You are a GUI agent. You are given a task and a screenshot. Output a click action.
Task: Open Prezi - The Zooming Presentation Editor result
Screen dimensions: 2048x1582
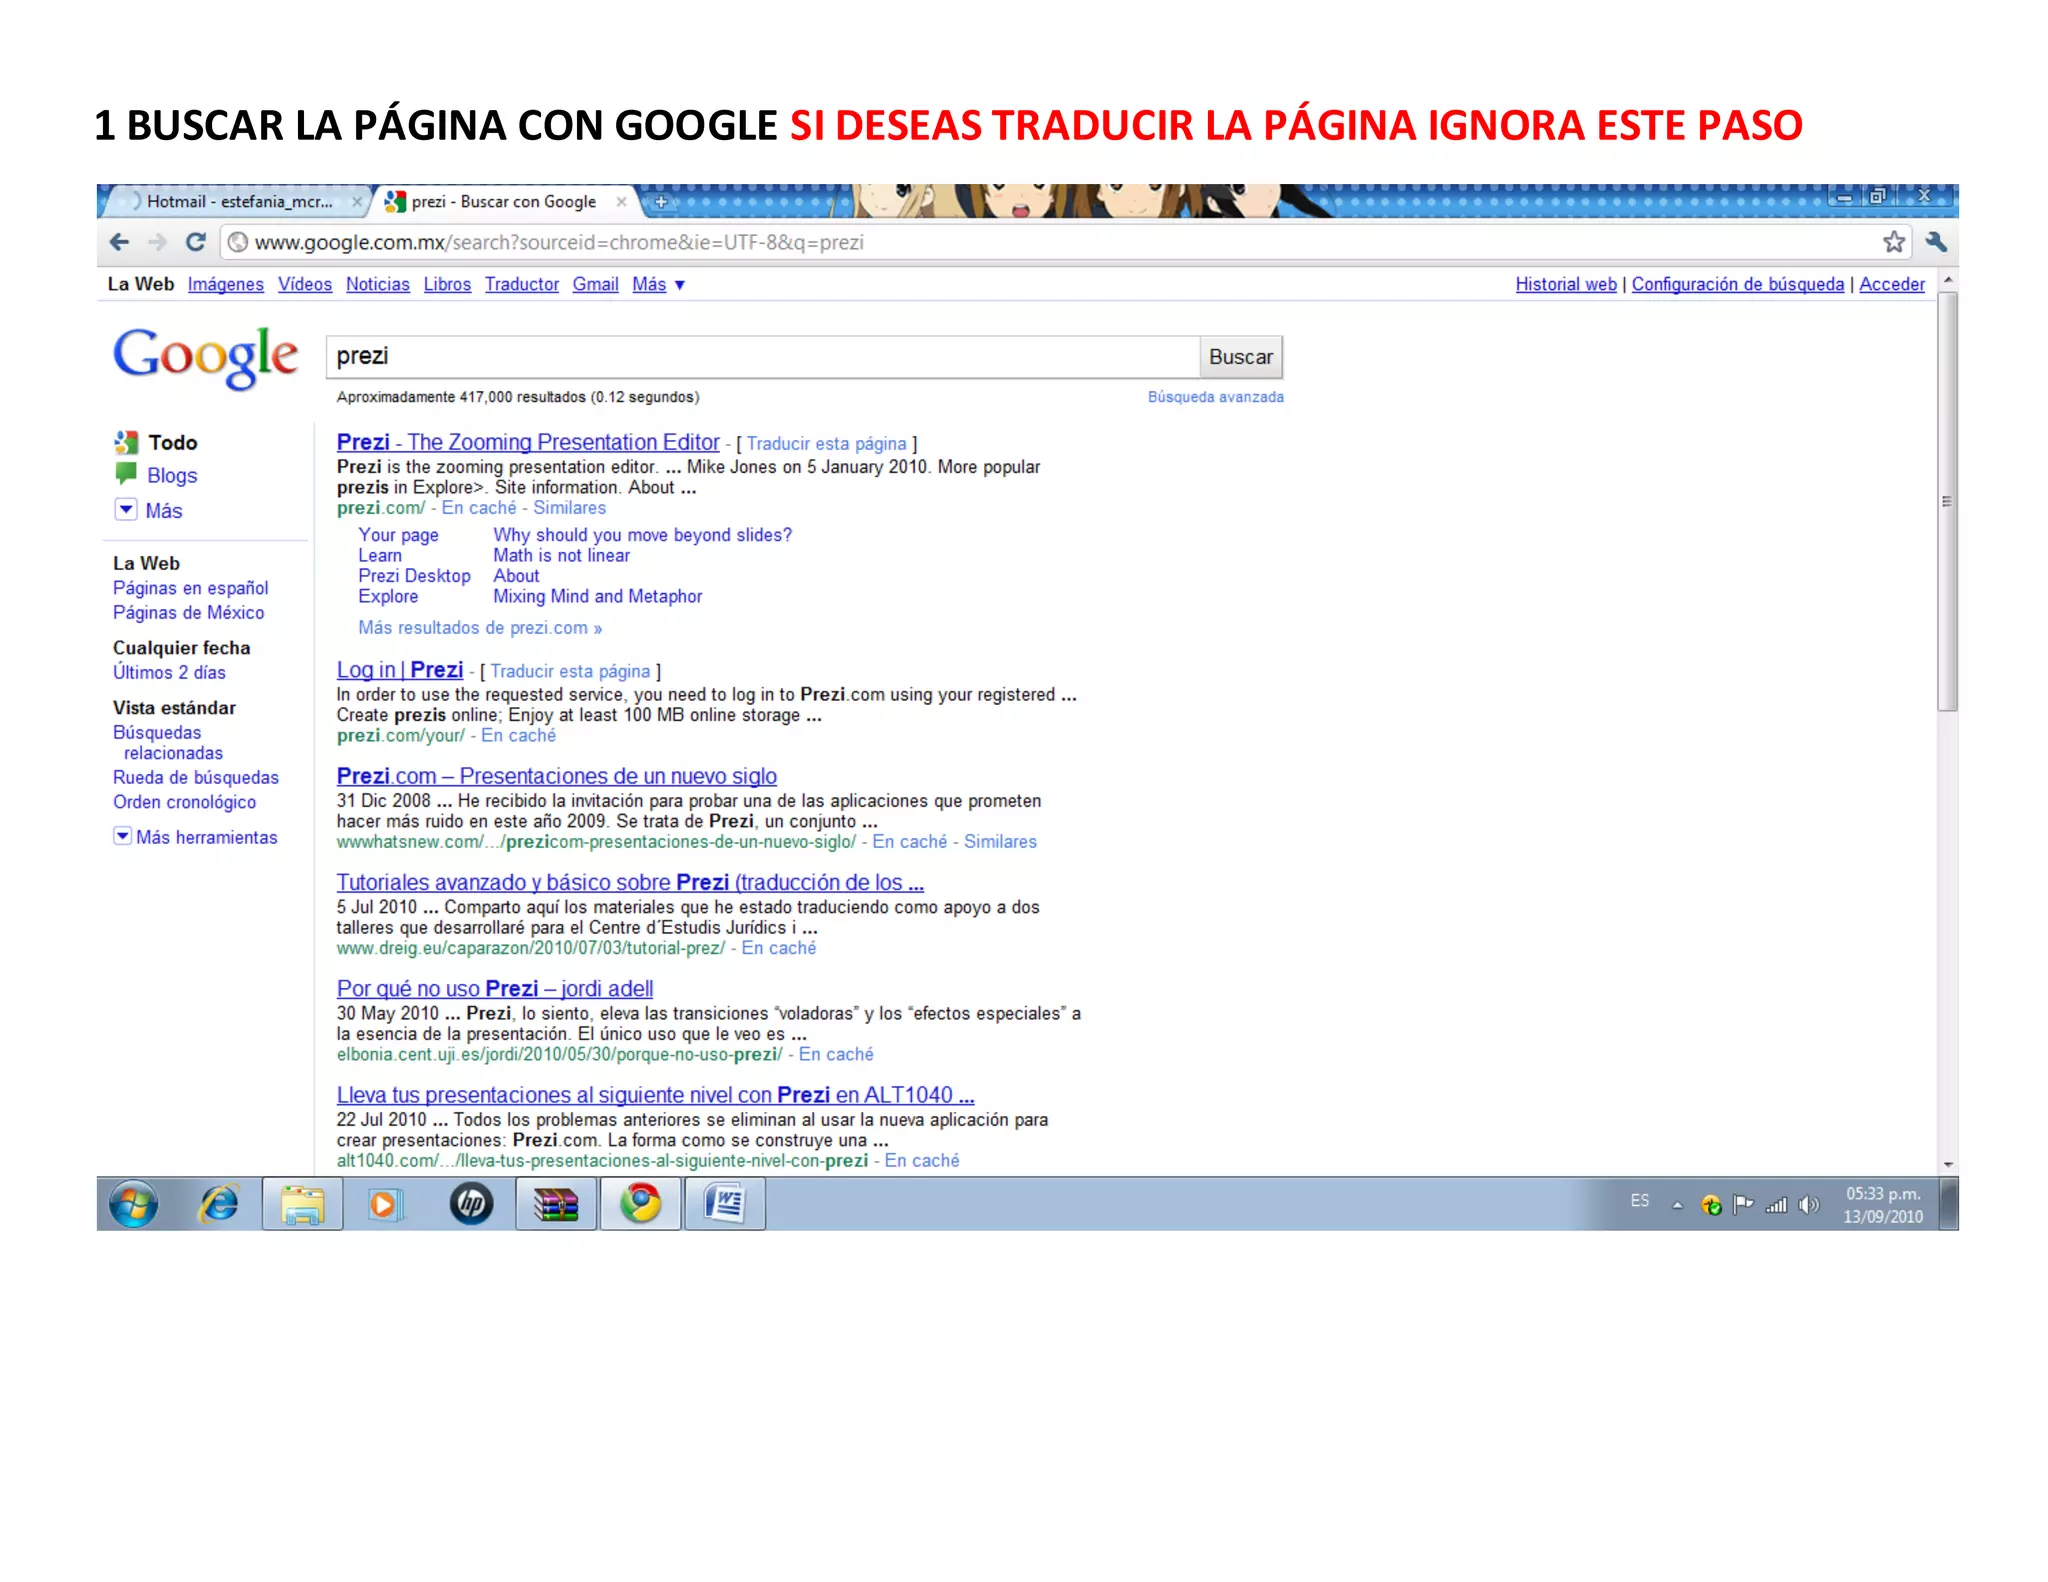point(527,442)
